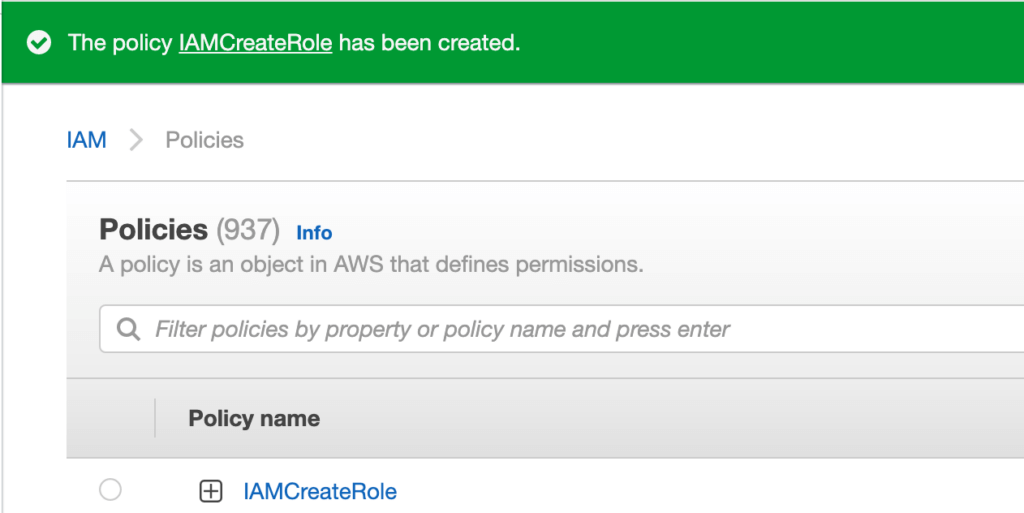This screenshot has width=1024, height=513.
Task: Click 'The policy' text in the banner
Action: [119, 43]
